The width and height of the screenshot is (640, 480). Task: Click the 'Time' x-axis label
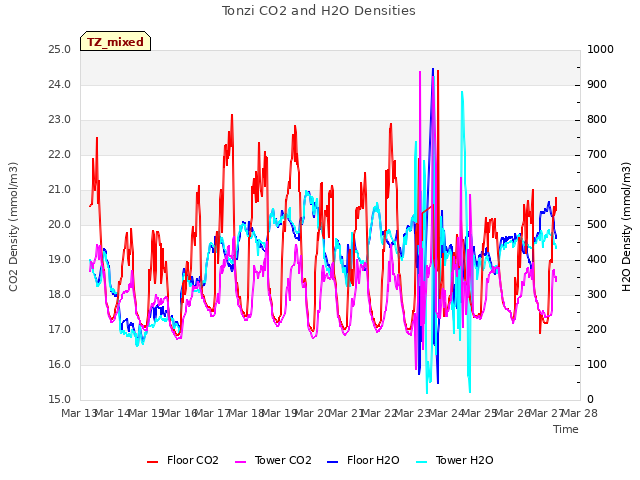tap(566, 429)
